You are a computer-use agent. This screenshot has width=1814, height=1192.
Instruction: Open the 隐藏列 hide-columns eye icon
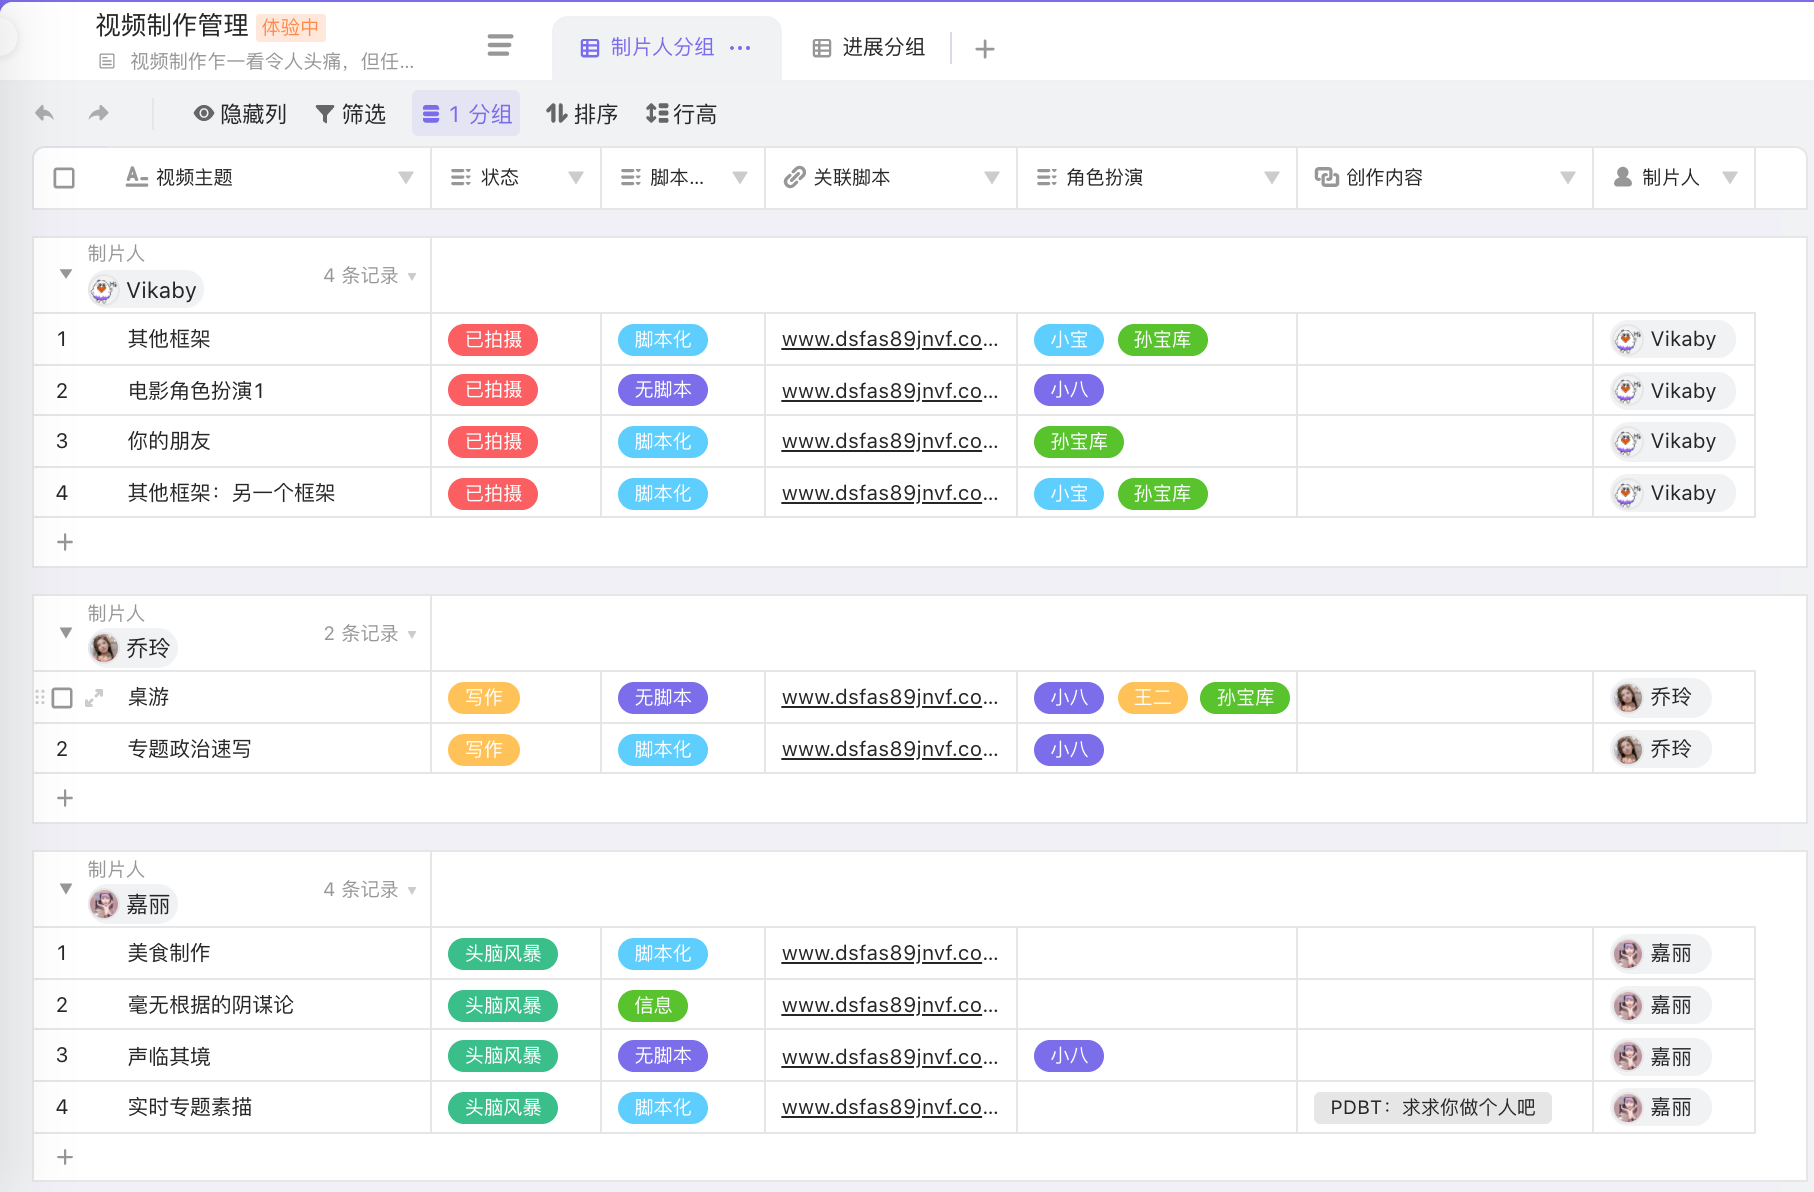(x=203, y=113)
